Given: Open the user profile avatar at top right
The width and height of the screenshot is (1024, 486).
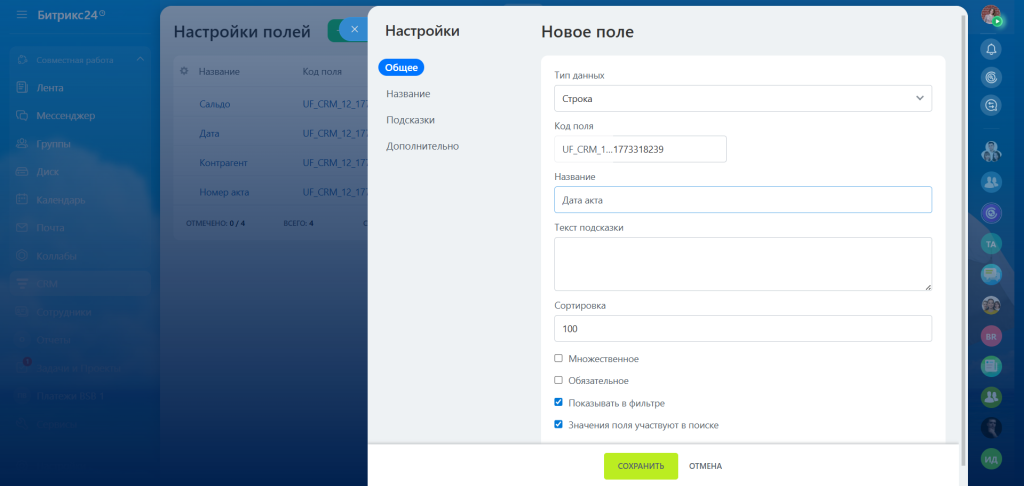Looking at the screenshot, I should [991, 15].
